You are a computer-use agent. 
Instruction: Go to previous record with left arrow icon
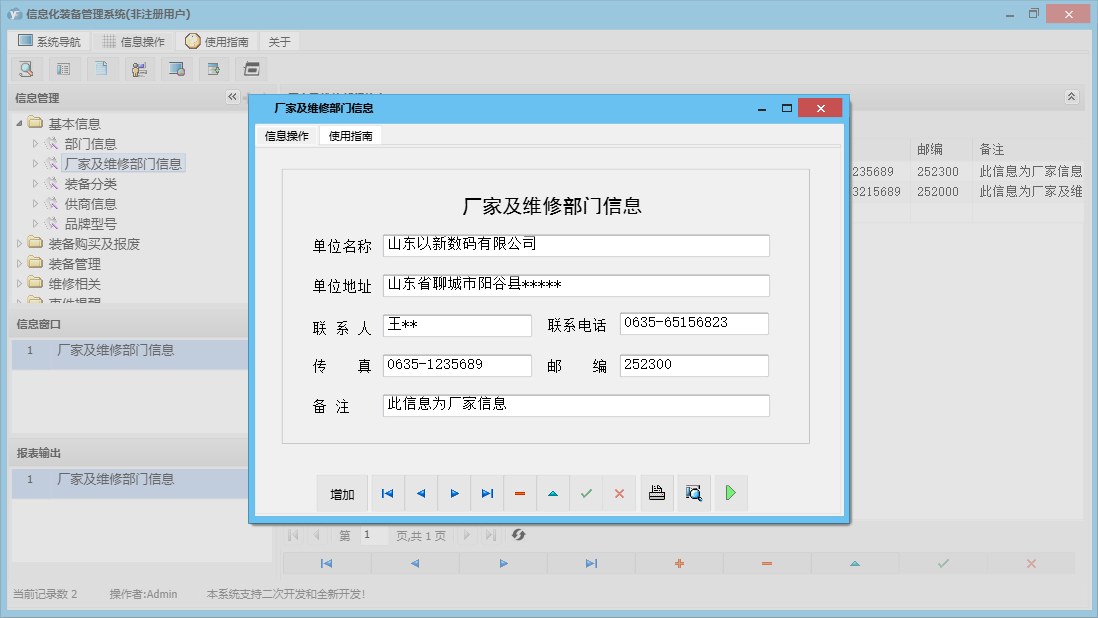420,493
